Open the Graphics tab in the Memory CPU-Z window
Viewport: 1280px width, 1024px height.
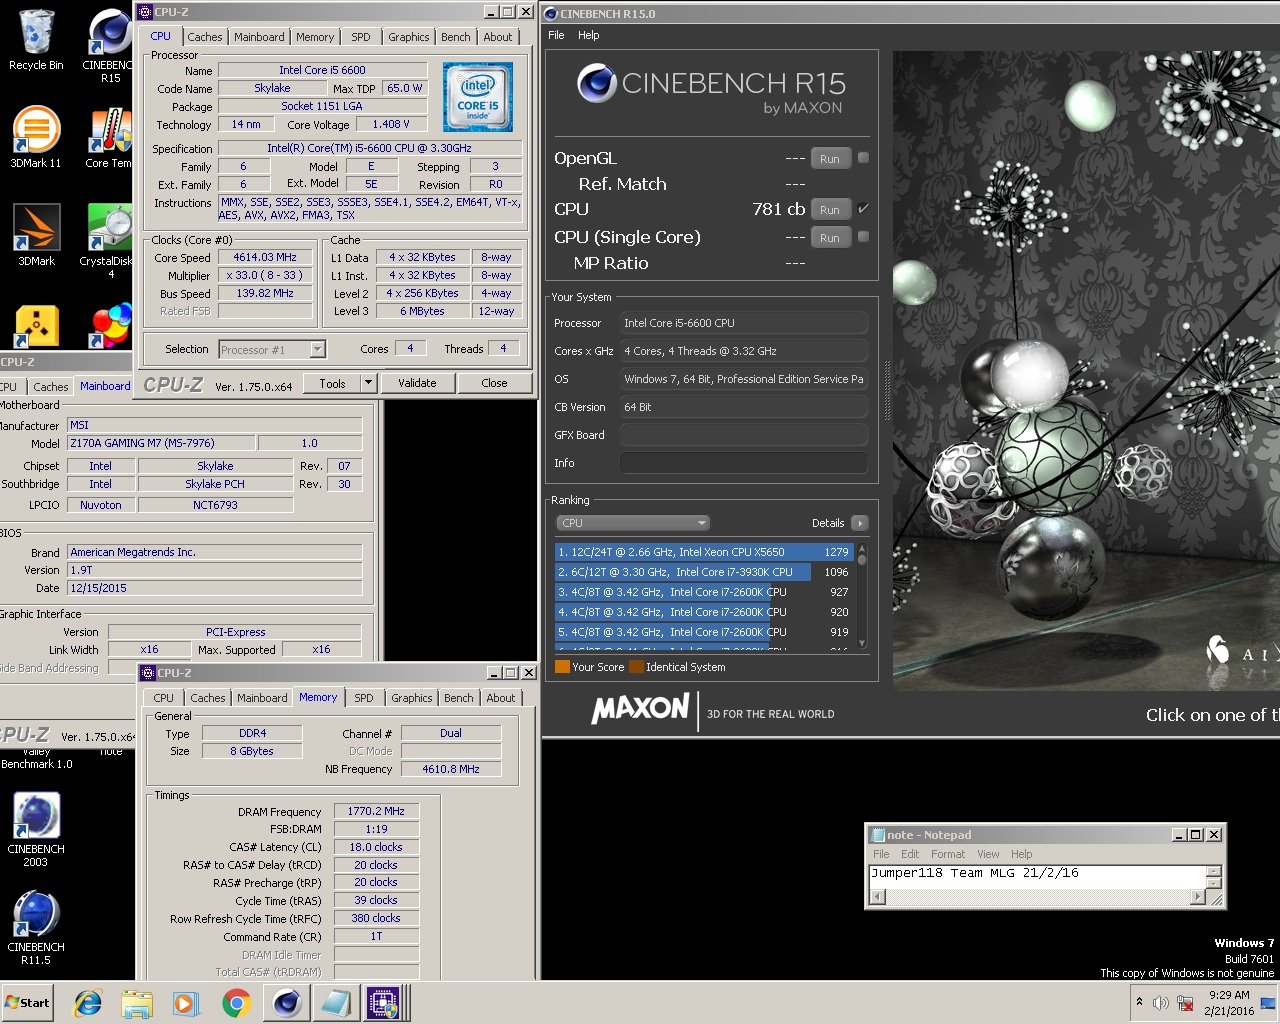(x=412, y=698)
